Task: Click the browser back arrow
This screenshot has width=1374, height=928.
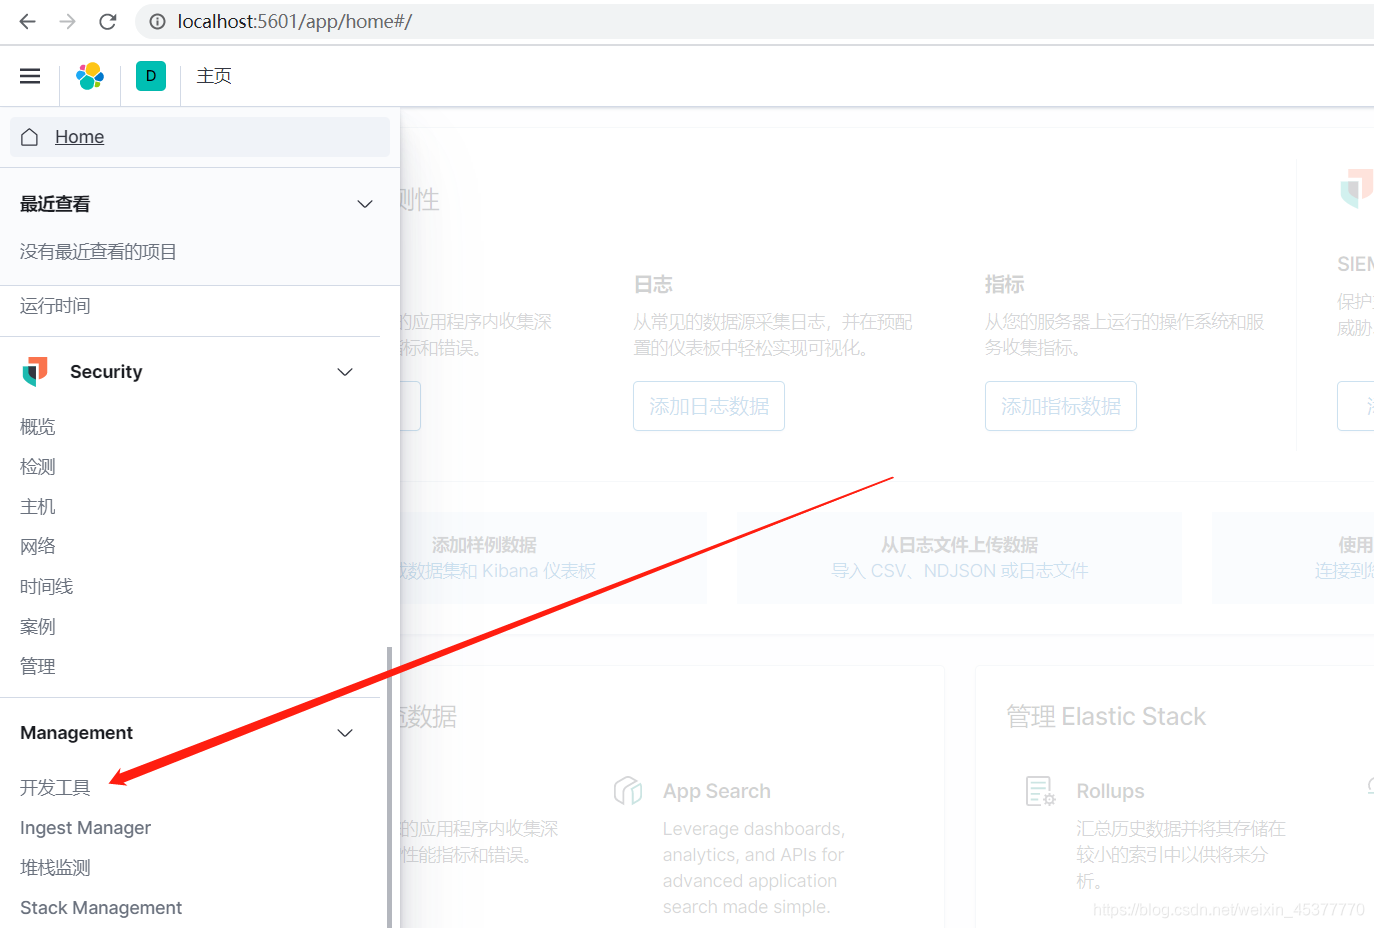Action: [x=27, y=21]
